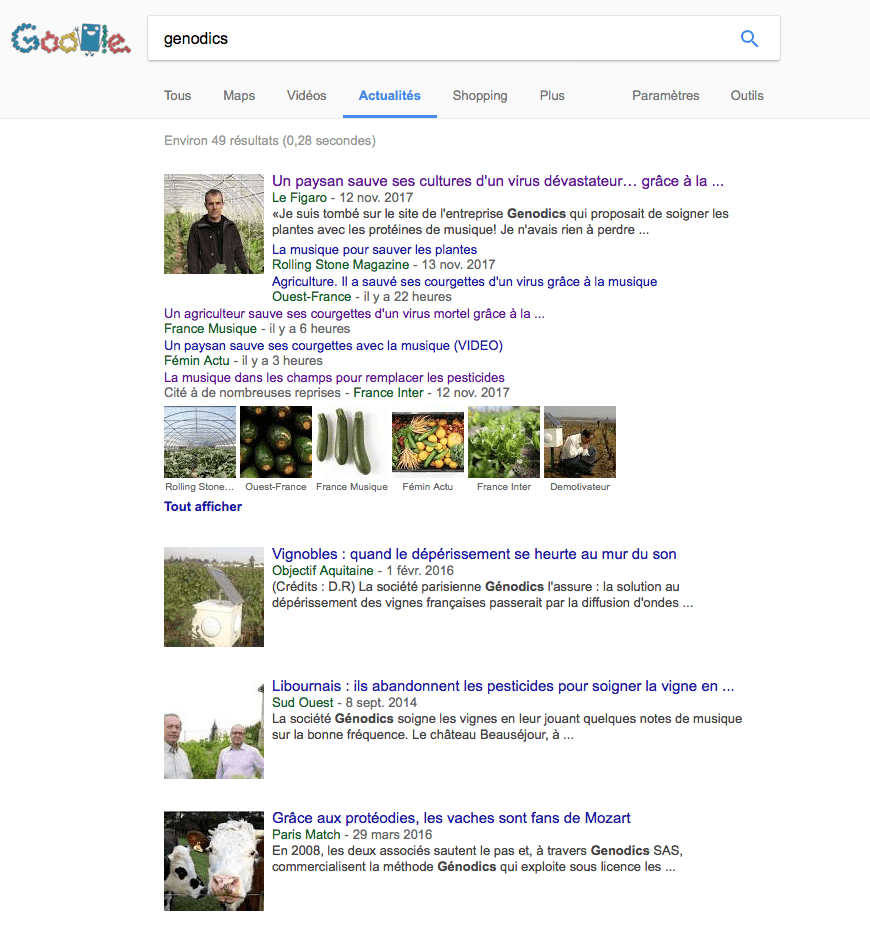Open the Vignobles dépérissement article

pyautogui.click(x=474, y=554)
